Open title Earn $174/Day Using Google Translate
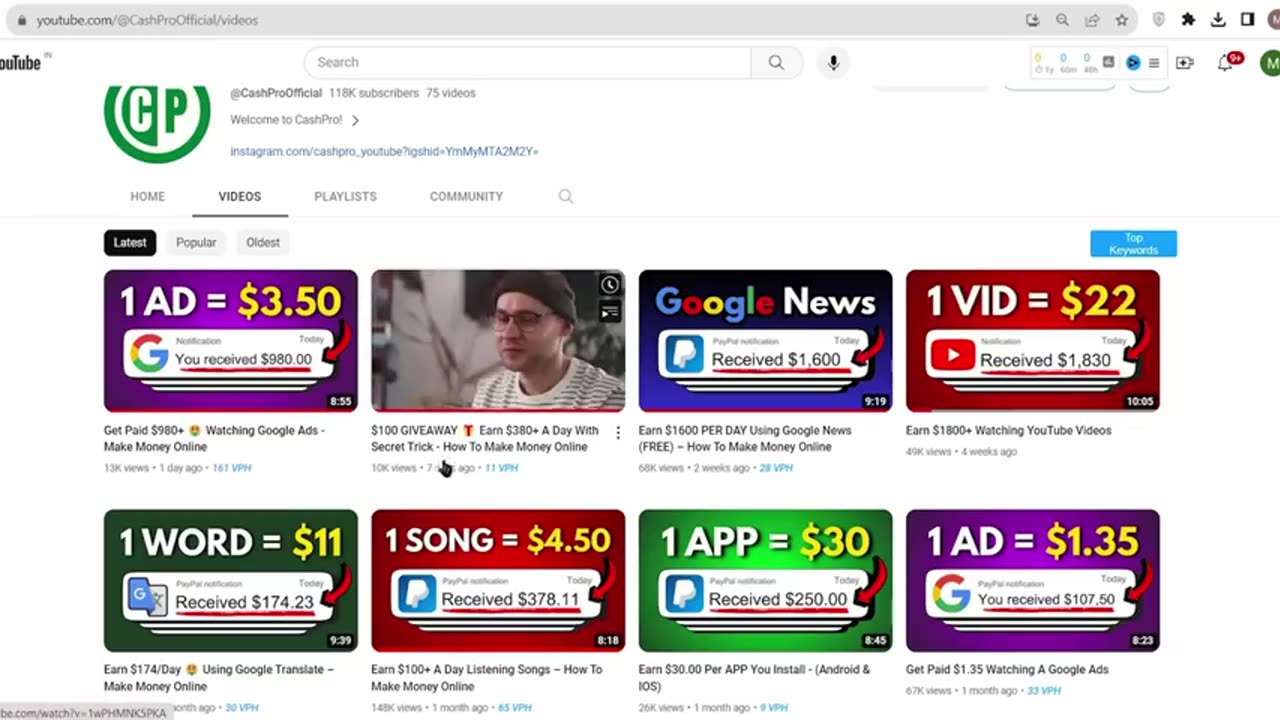This screenshot has height=720, width=1280. tap(219, 678)
